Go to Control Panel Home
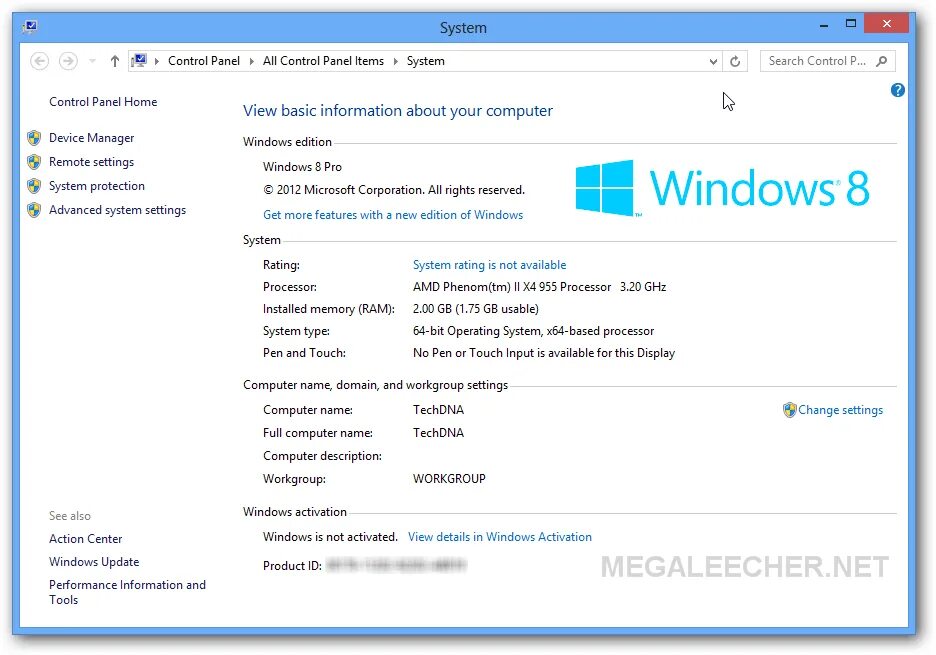The height and width of the screenshot is (655, 936). [103, 102]
